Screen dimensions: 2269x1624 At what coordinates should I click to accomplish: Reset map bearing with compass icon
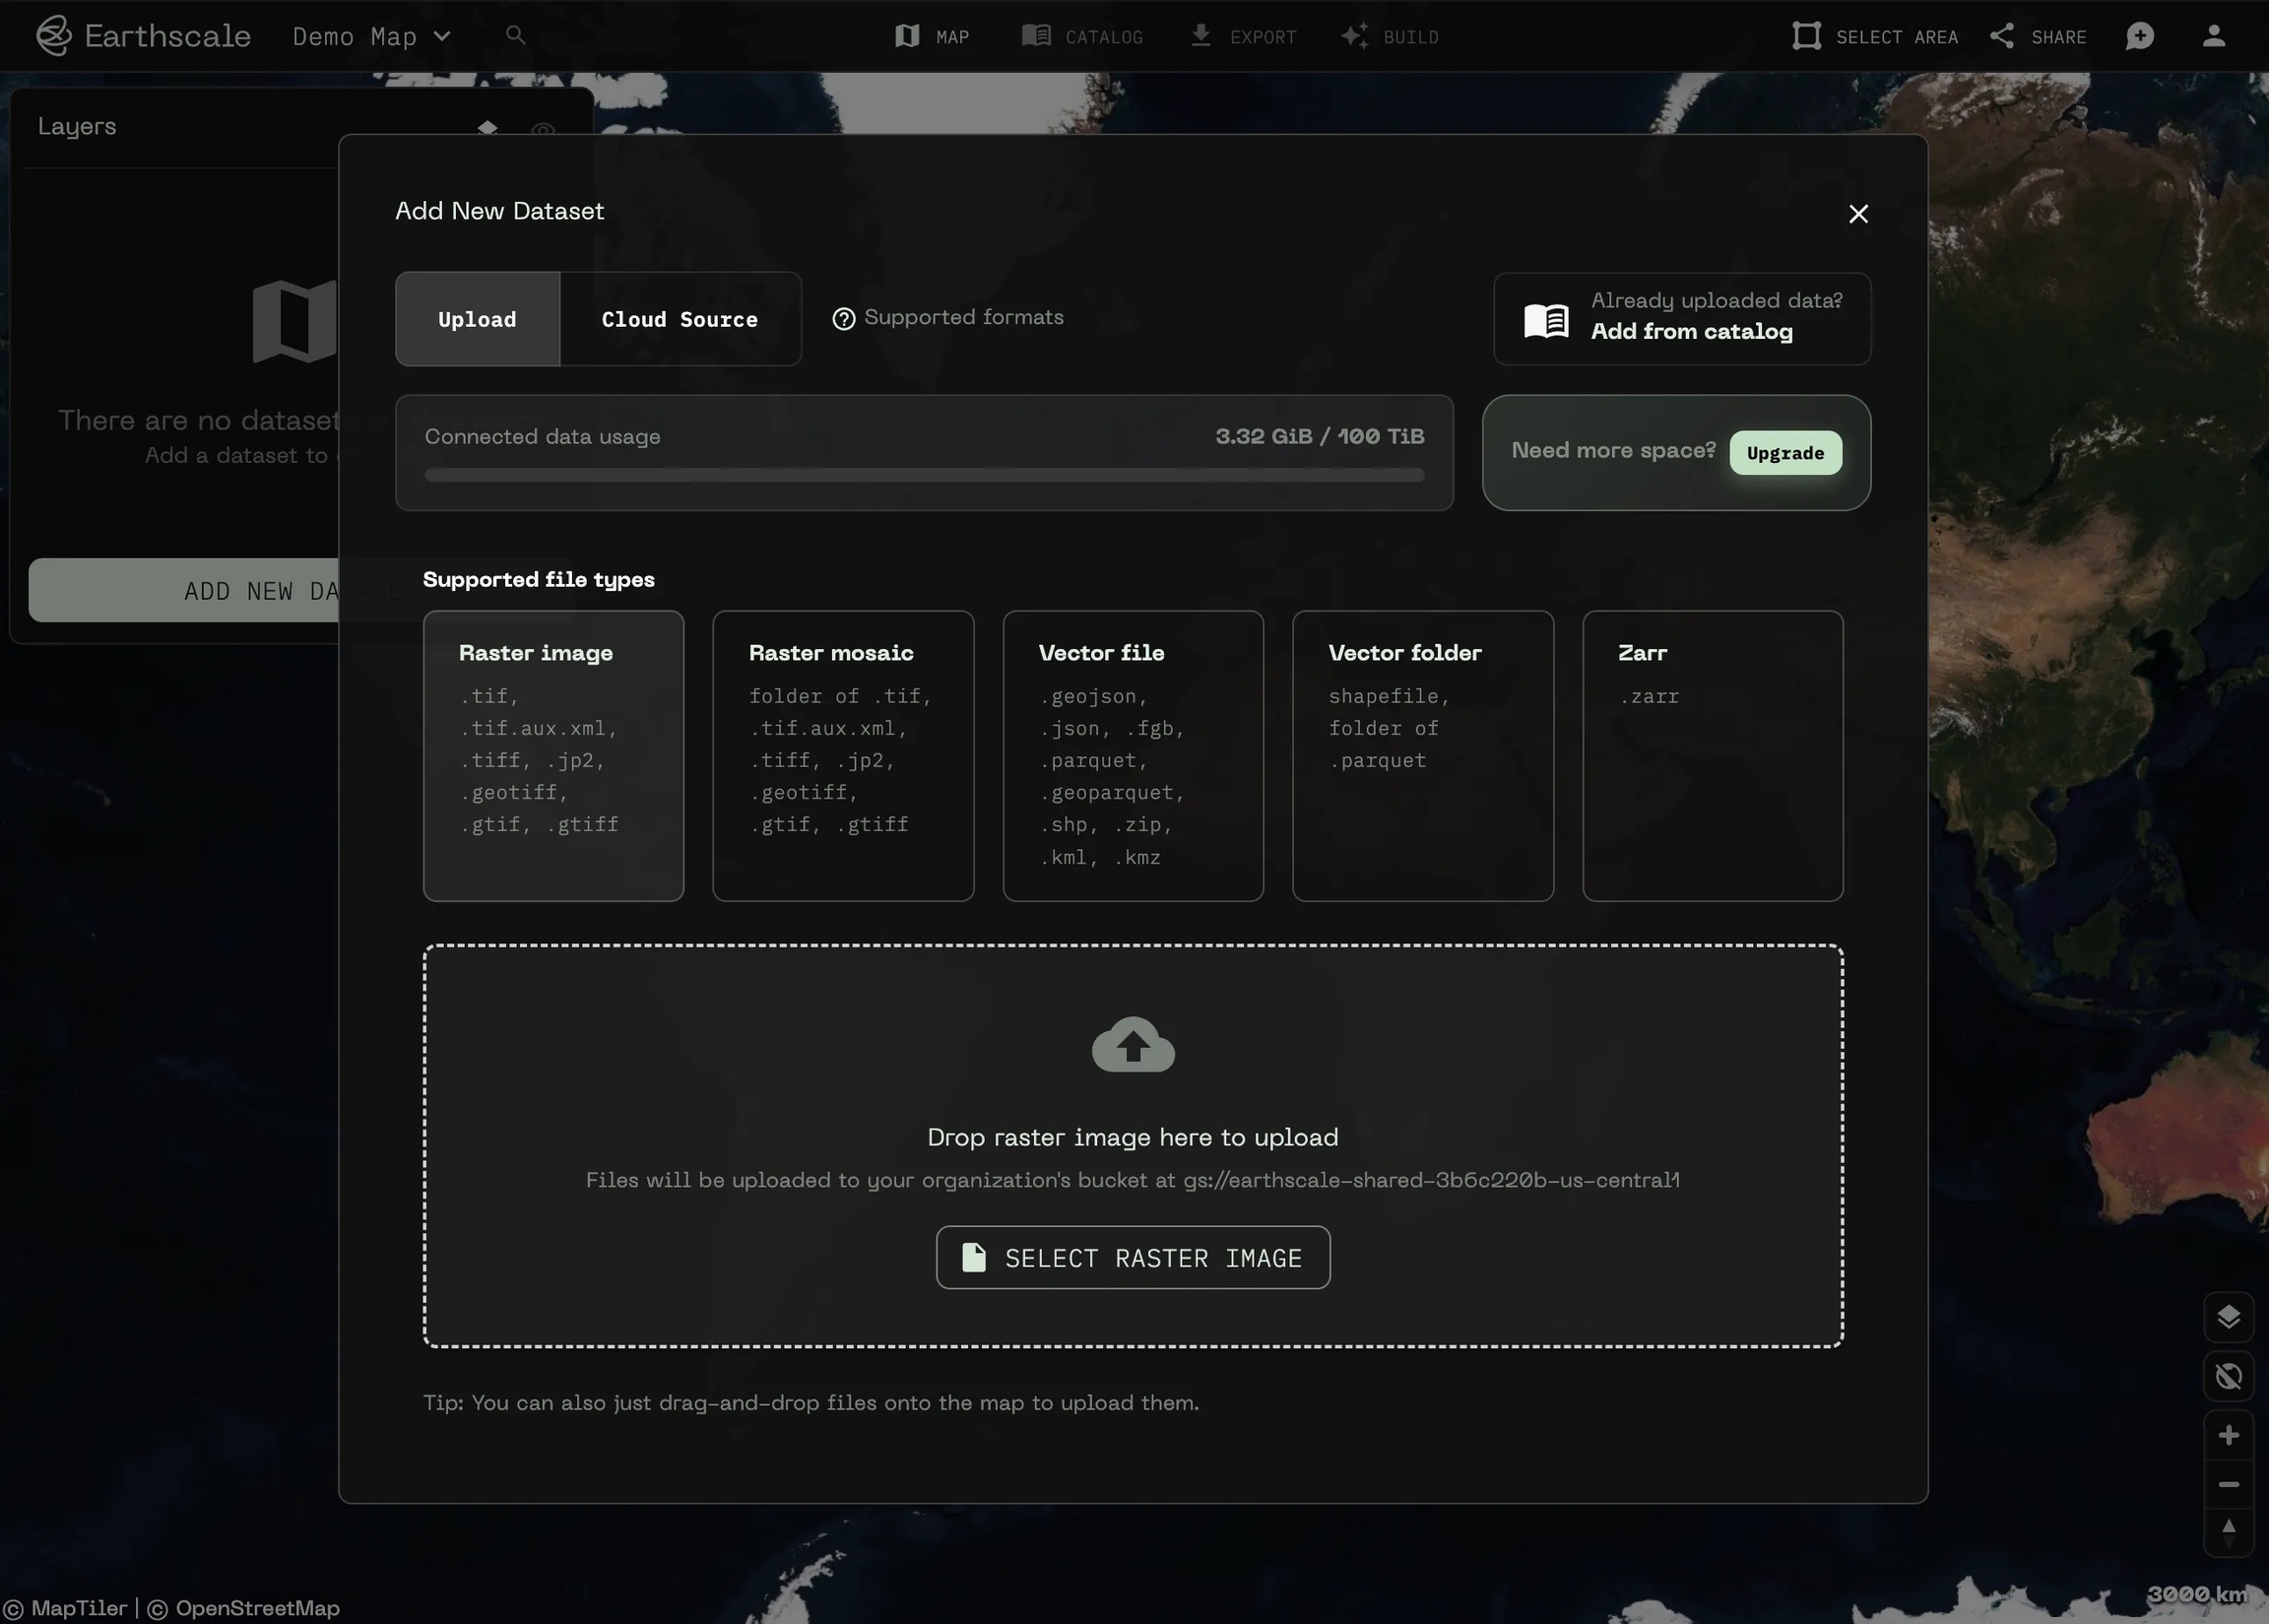click(x=2228, y=1532)
